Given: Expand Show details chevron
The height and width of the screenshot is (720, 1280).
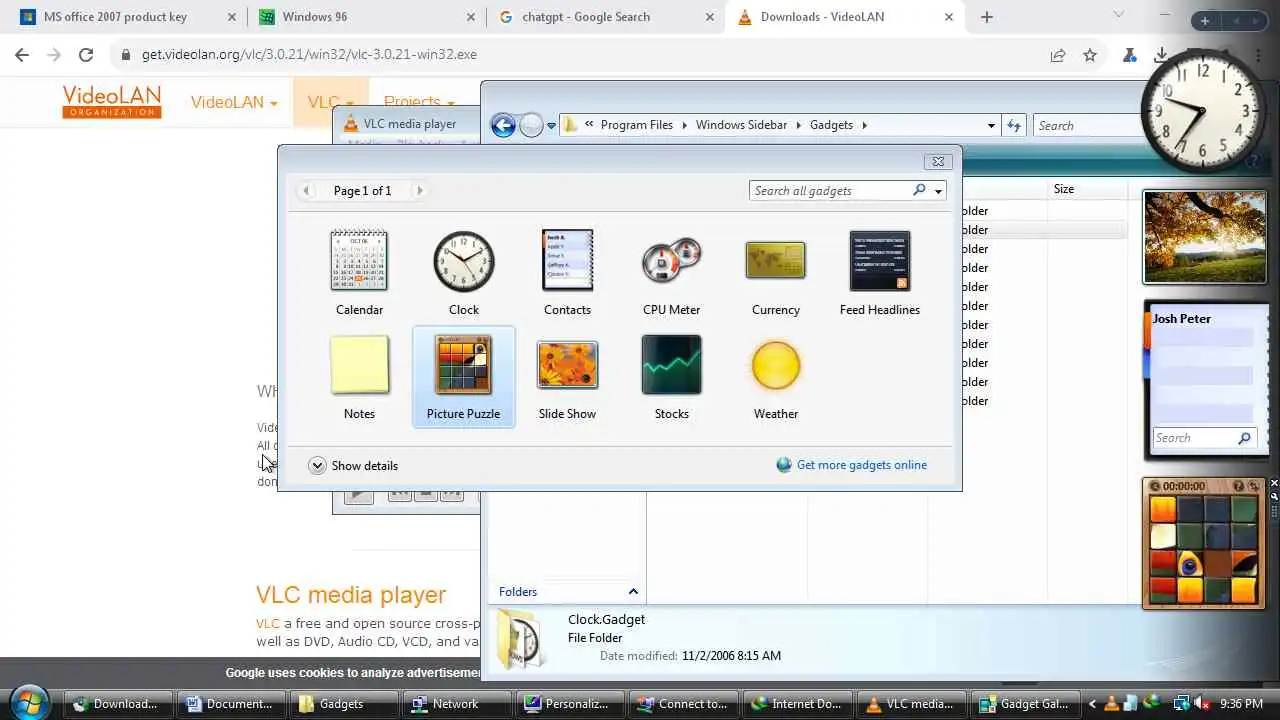Looking at the screenshot, I should 317,465.
